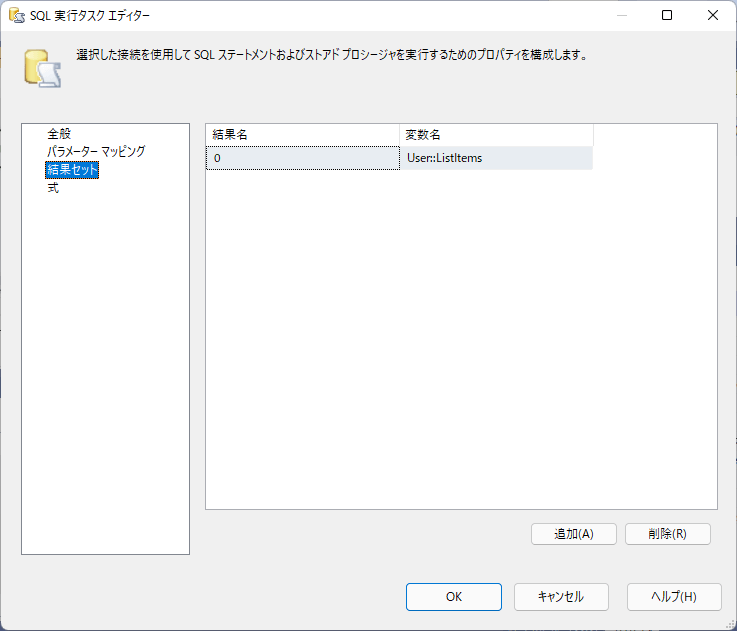Click the resize grip in the dialog corner
The width and height of the screenshot is (737, 631).
point(730,625)
